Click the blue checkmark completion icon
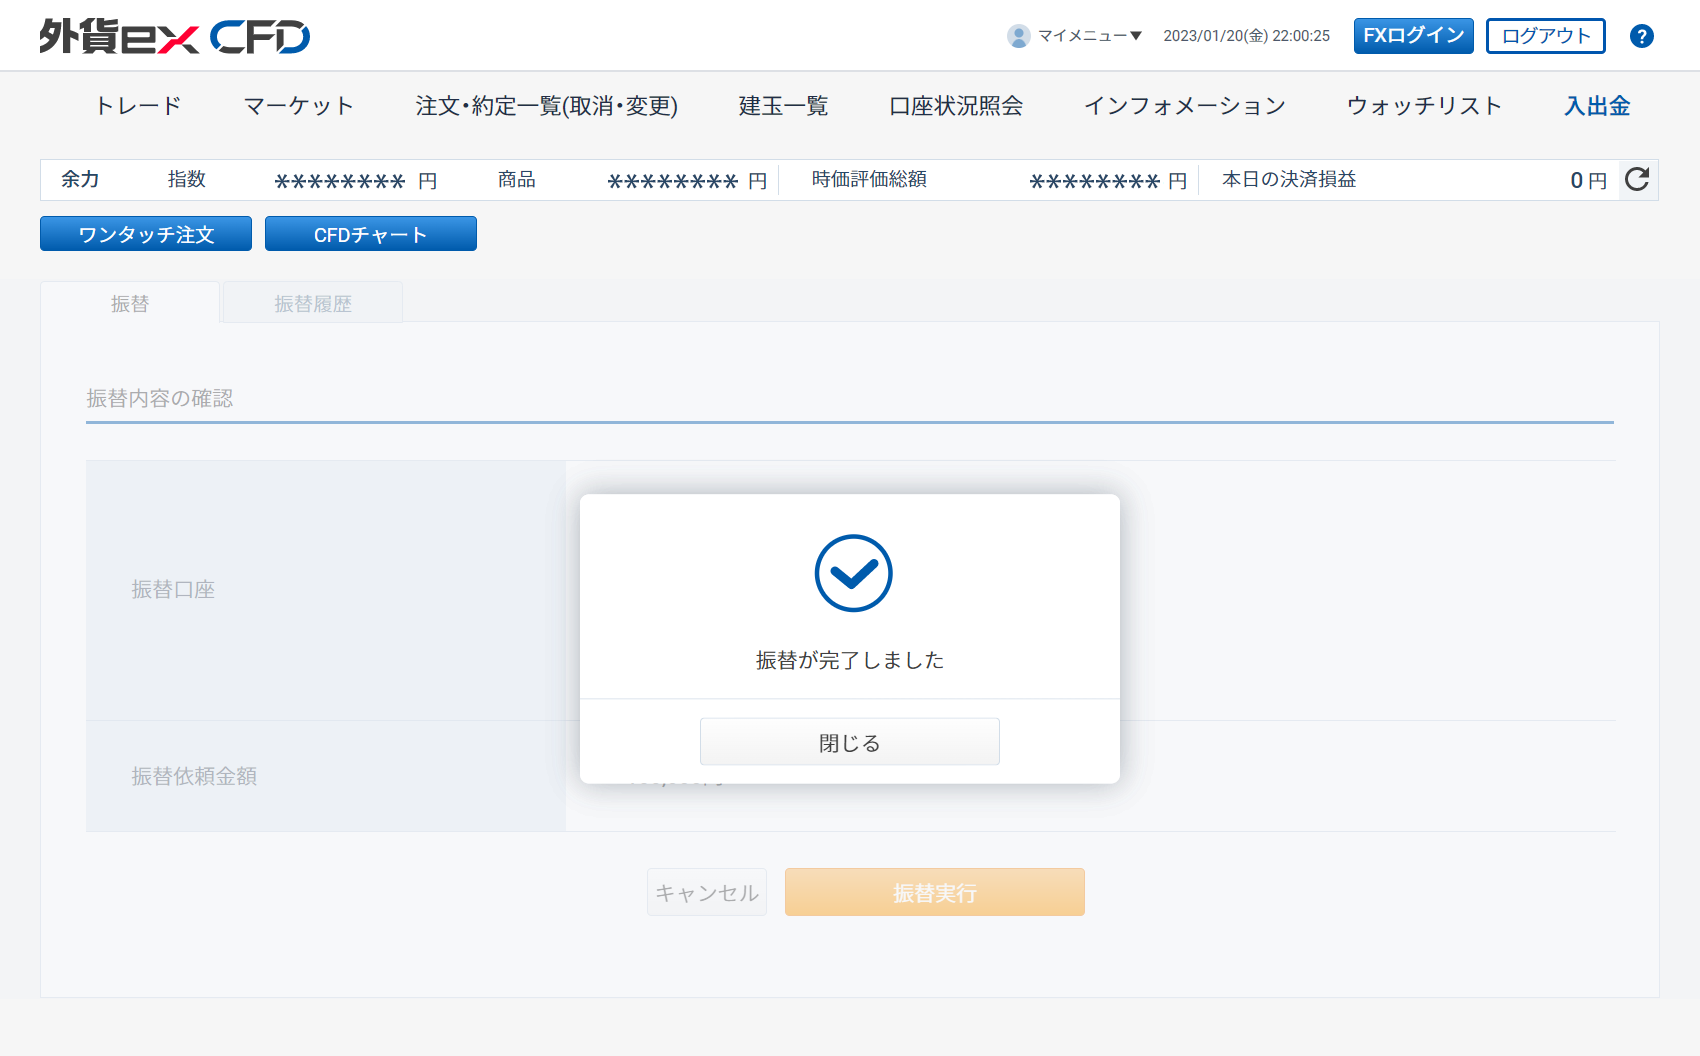The image size is (1700, 1056). tap(853, 573)
